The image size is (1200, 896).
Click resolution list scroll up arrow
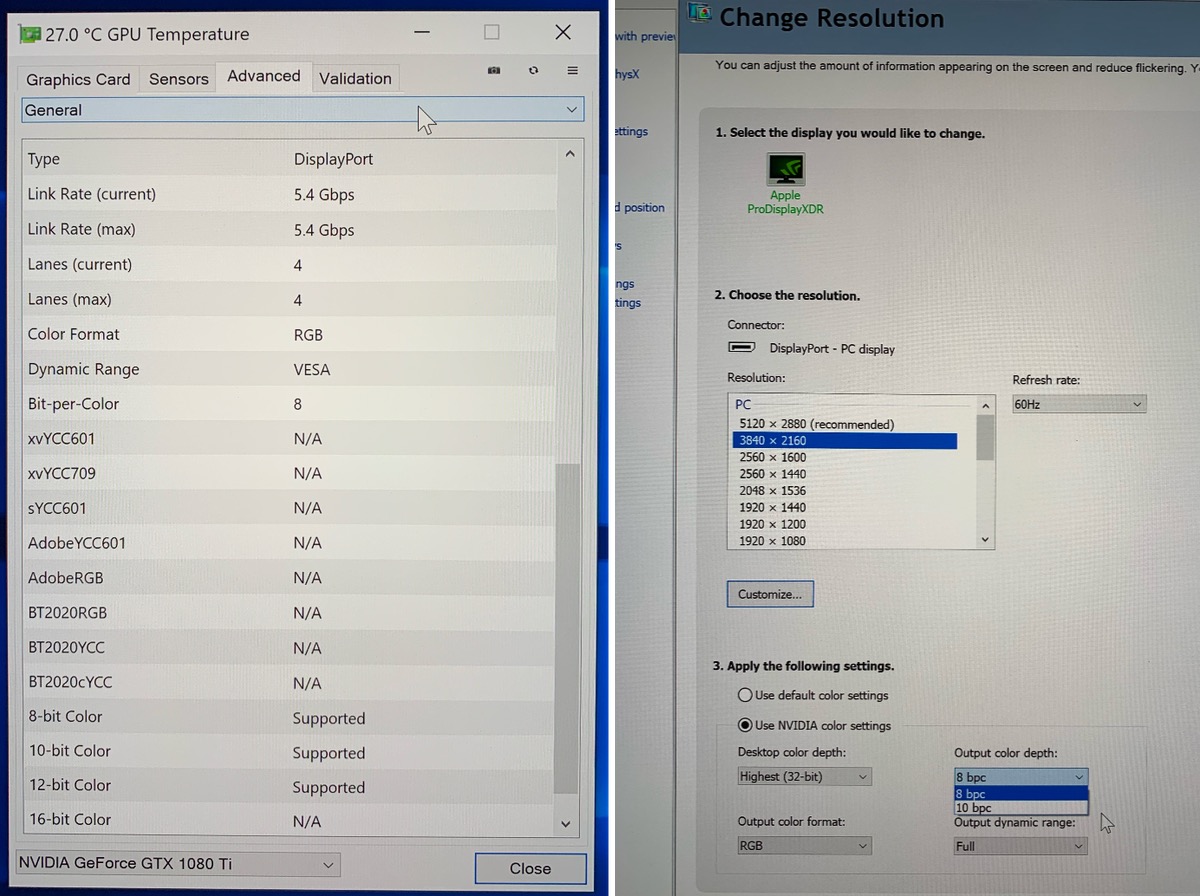(985, 405)
